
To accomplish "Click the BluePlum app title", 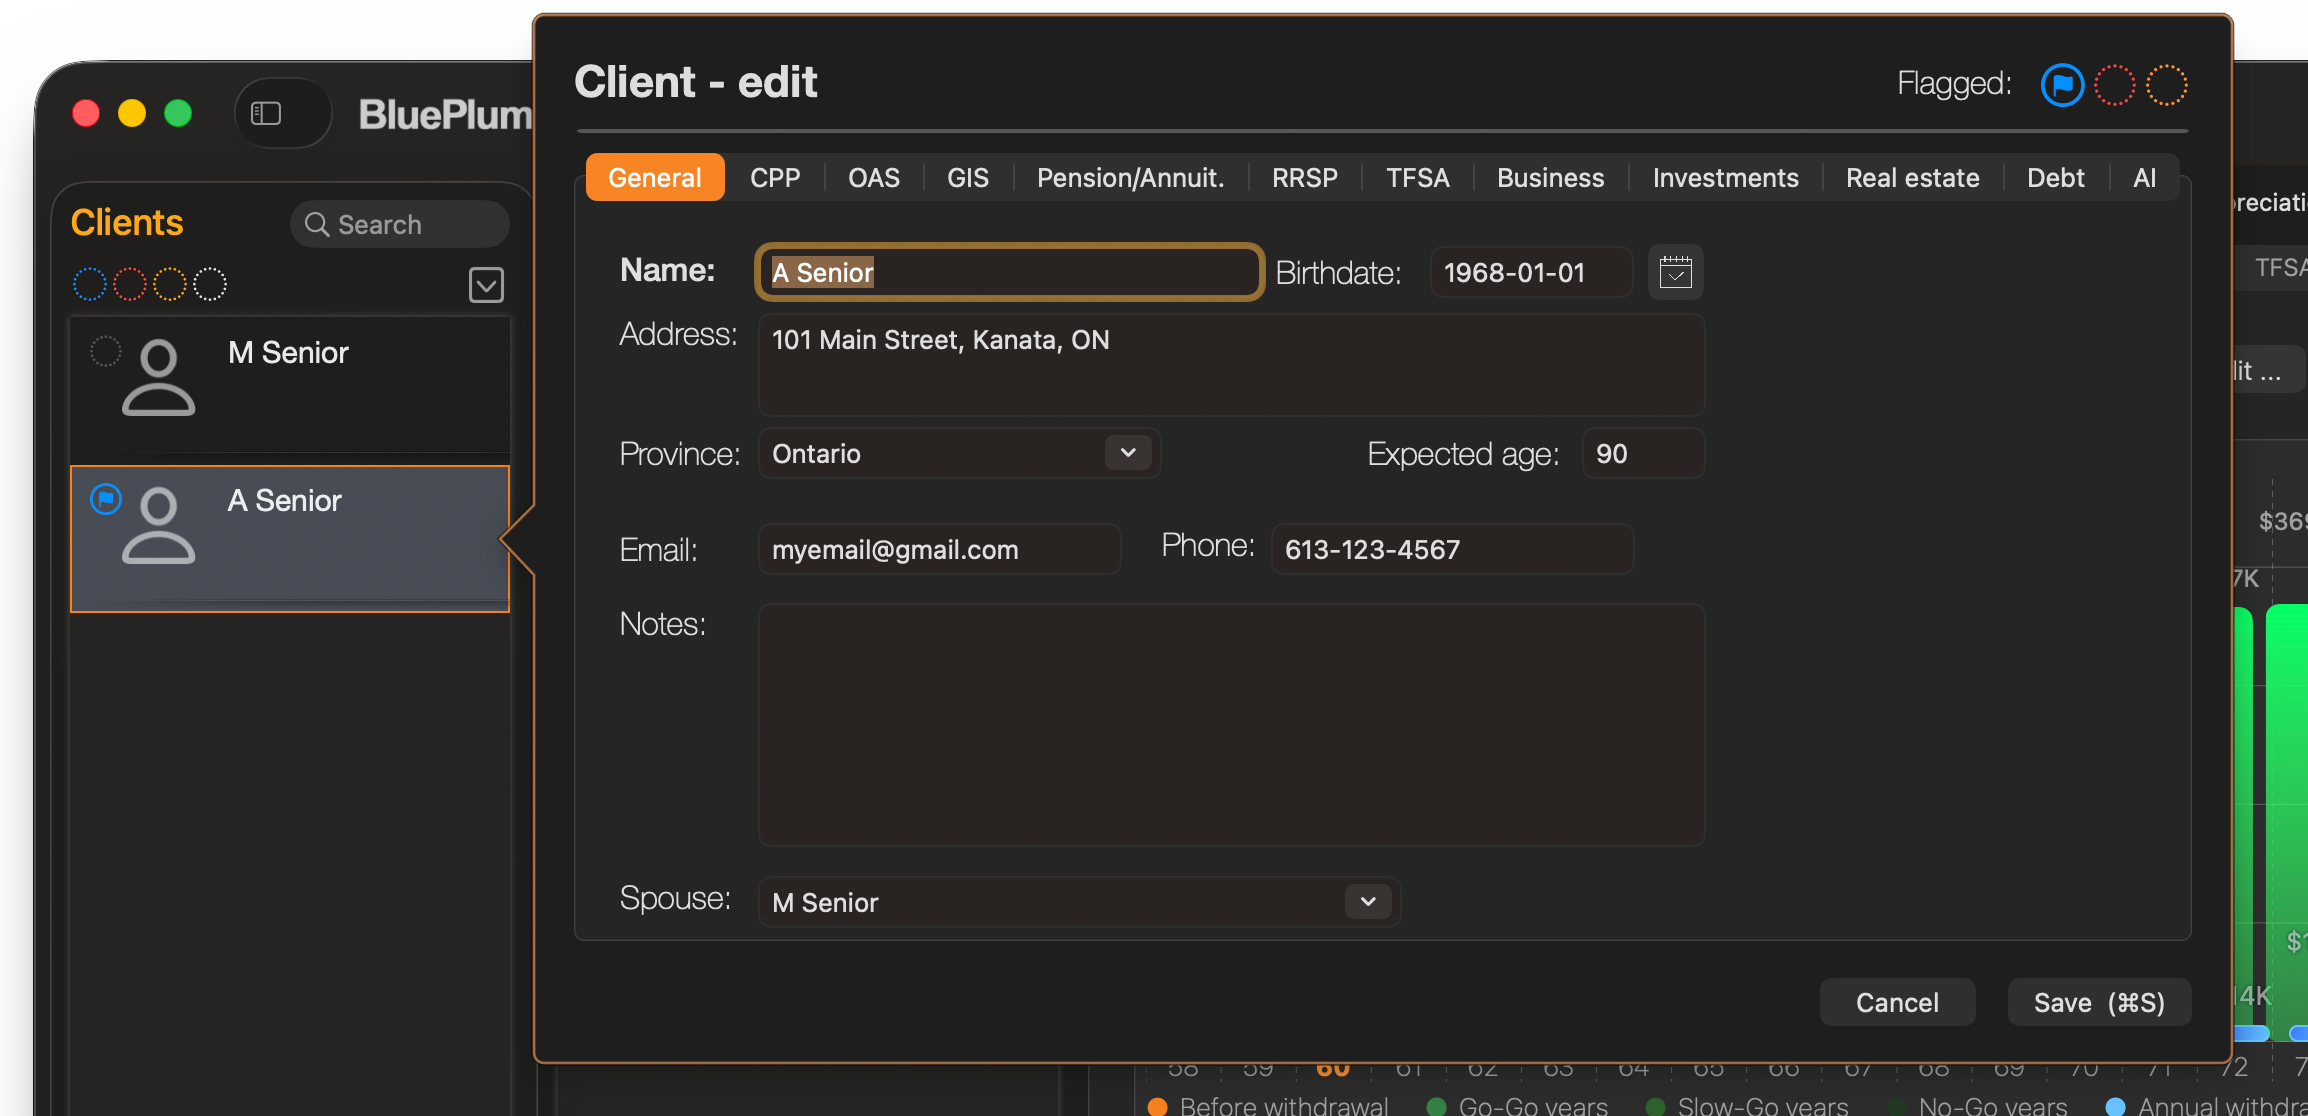I will coord(446,114).
